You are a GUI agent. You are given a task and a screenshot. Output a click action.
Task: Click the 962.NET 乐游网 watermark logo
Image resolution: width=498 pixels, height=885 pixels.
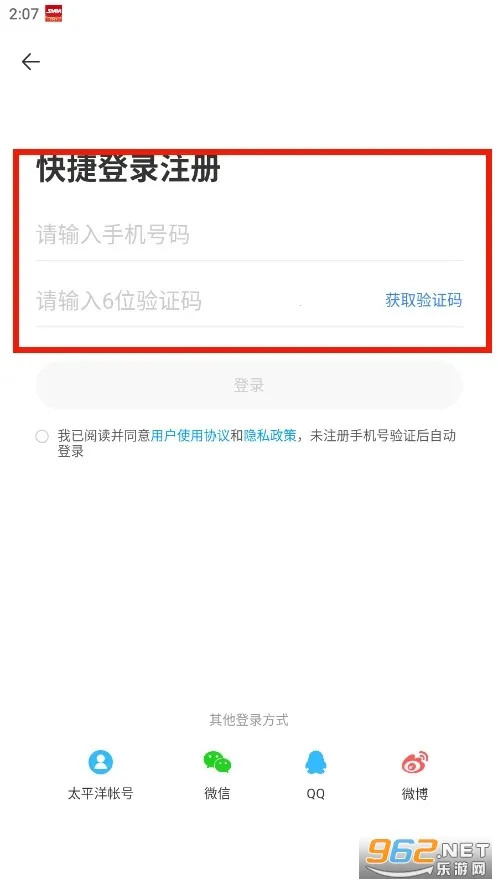click(427, 857)
